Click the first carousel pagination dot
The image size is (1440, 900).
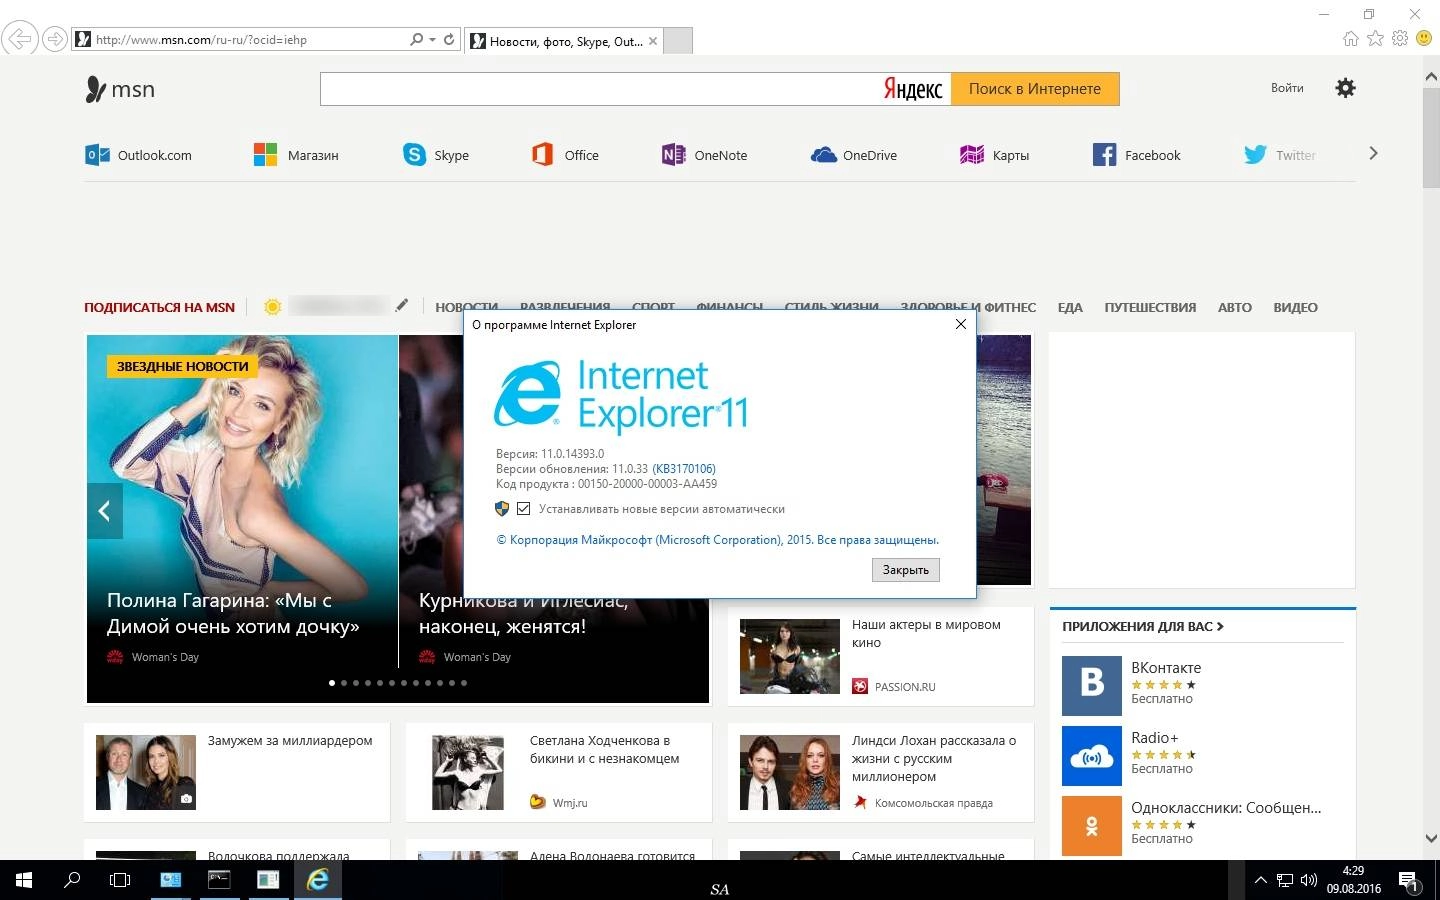tap(332, 683)
